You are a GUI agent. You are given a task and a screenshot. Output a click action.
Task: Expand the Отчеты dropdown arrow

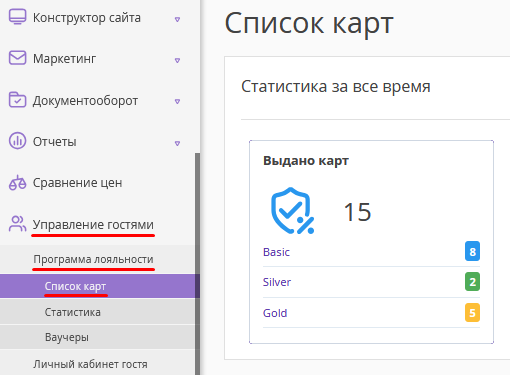click(x=177, y=143)
